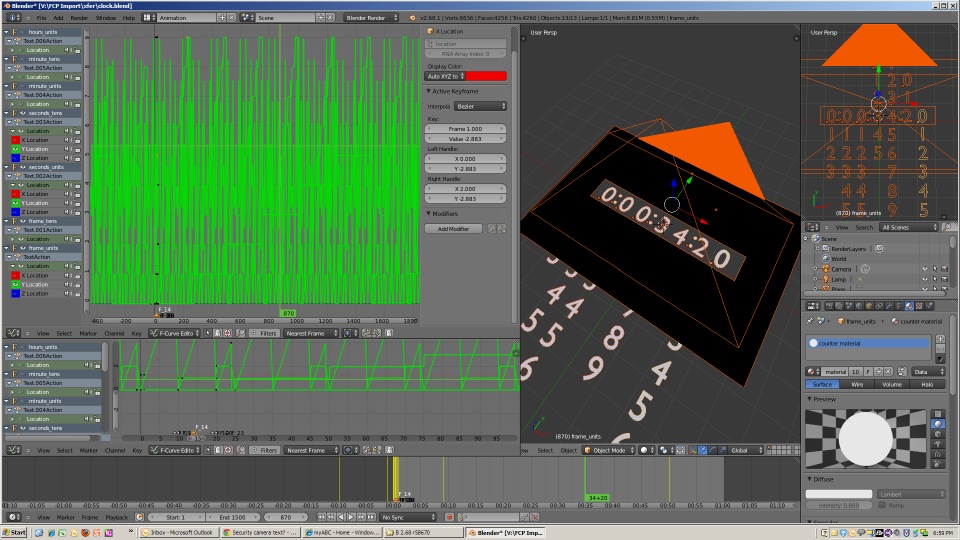Switch material type to Wire
The width and height of the screenshot is (960, 540).
click(x=857, y=384)
